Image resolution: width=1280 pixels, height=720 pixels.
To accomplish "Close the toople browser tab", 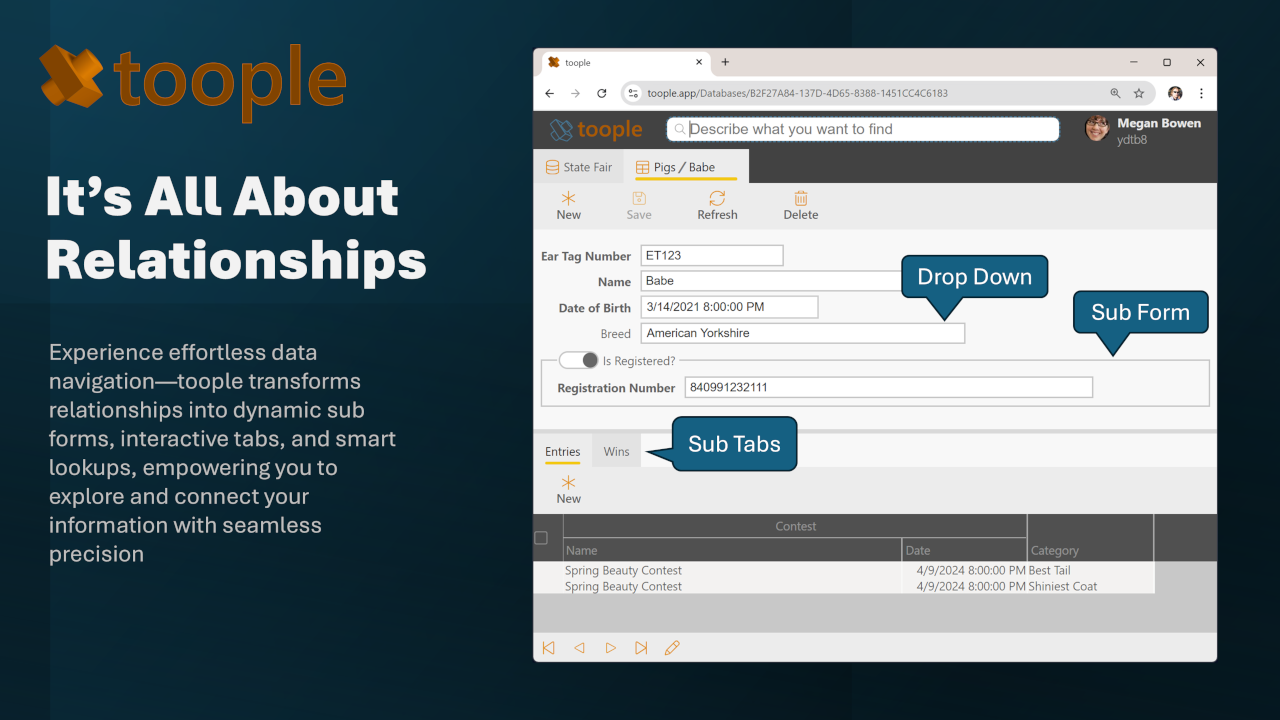I will click(699, 62).
